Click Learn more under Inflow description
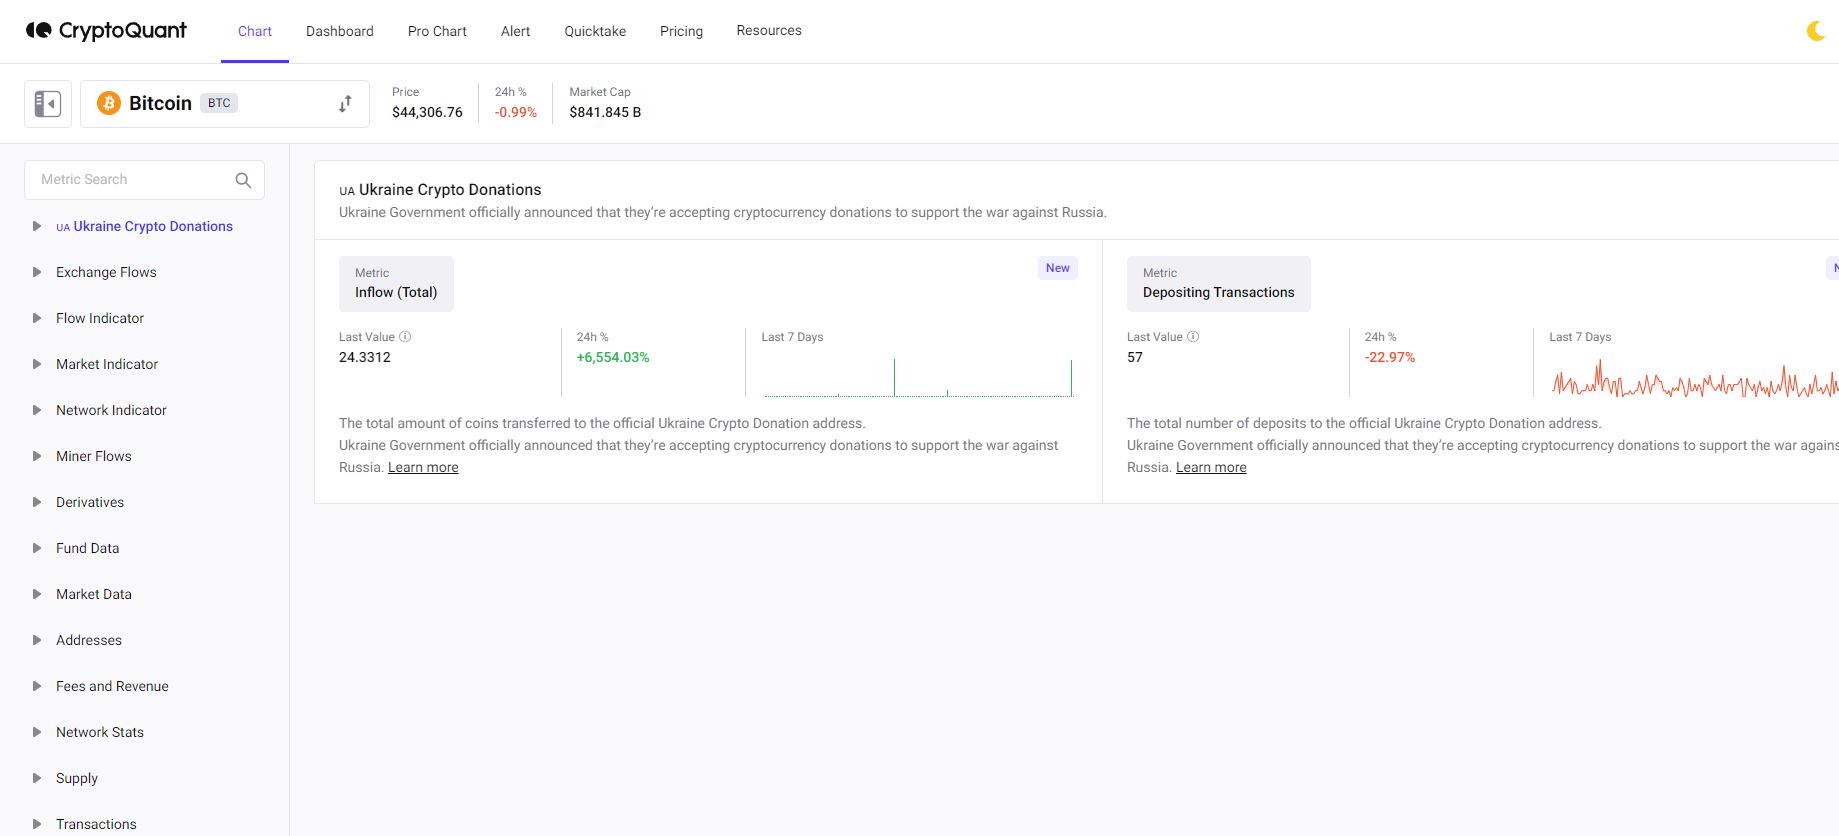The height and width of the screenshot is (836, 1839). [423, 467]
